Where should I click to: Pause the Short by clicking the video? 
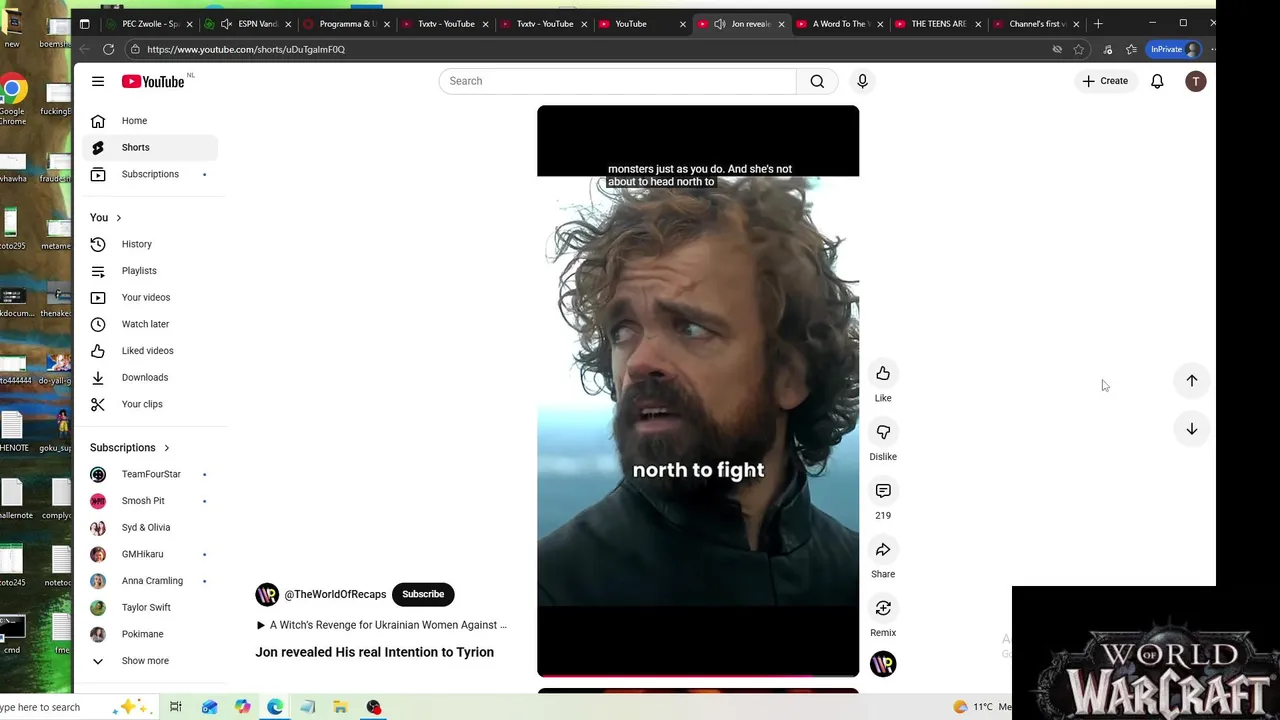[698, 391]
